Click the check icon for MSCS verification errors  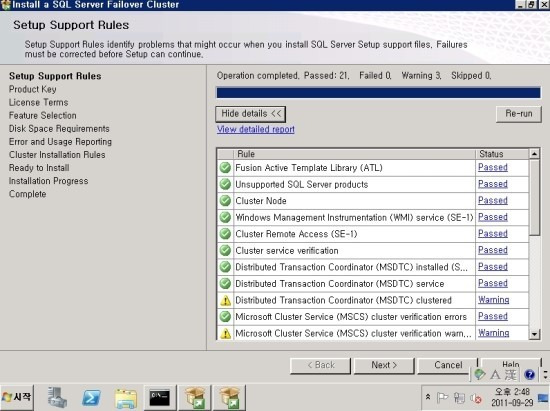coord(225,317)
